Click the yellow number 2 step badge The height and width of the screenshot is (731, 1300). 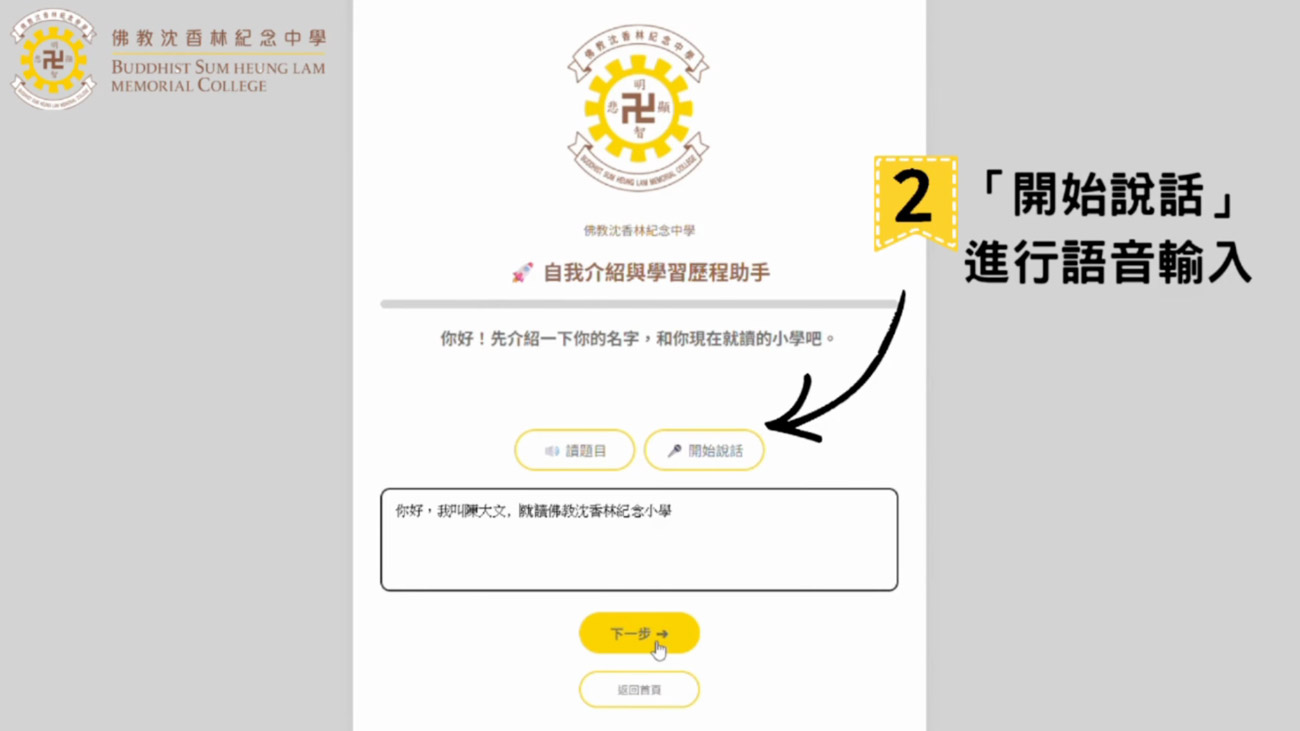[915, 202]
